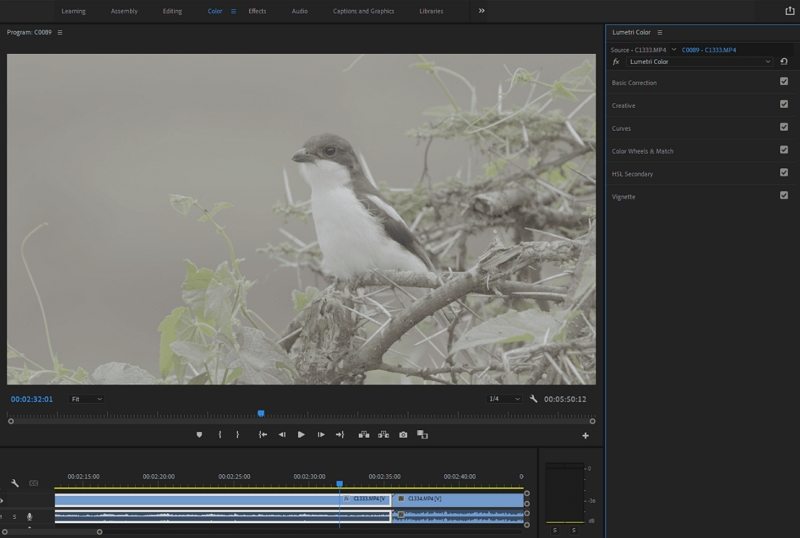800x538 pixels.
Task: Open the 1/4 playback resolution dropdown
Action: pos(504,399)
